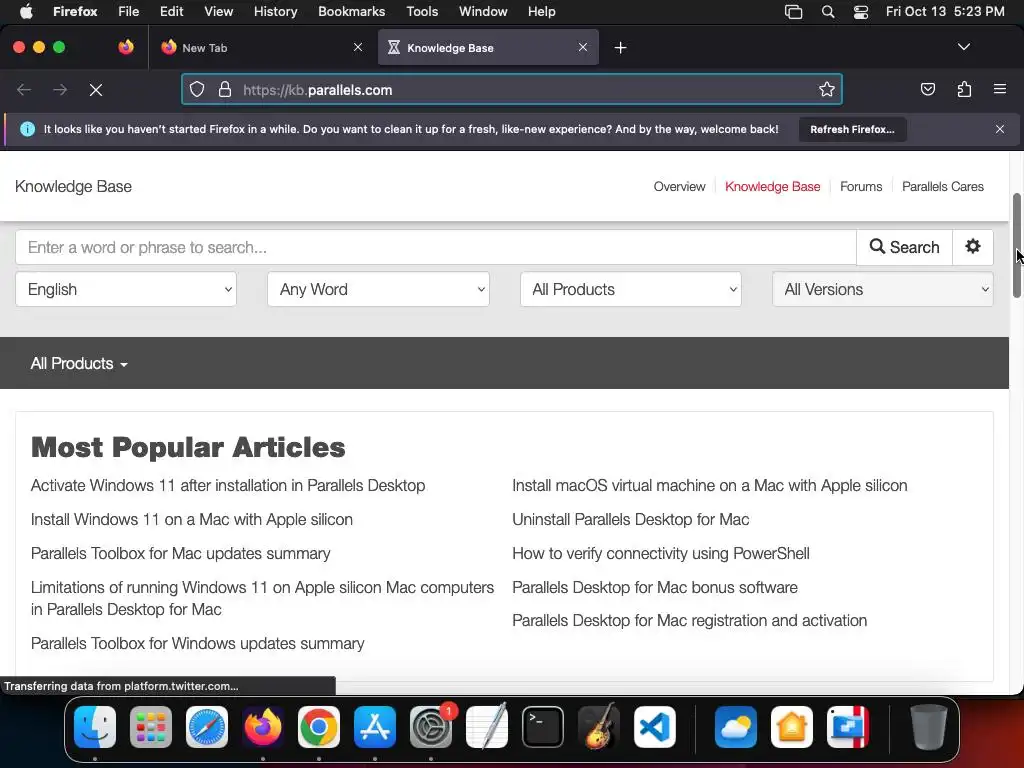
Task: Click the Refresh Firefox button
Action: pos(852,129)
